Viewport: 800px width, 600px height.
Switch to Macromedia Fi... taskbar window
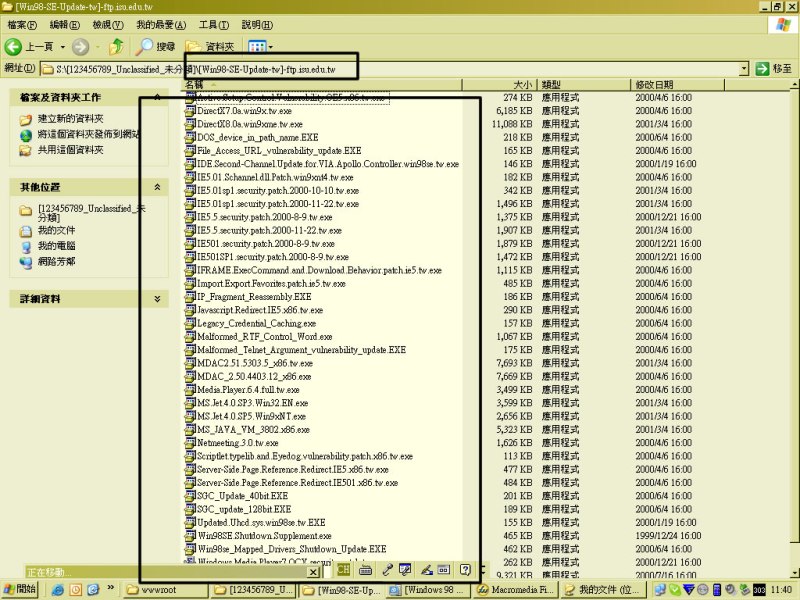pyautogui.click(x=516, y=590)
